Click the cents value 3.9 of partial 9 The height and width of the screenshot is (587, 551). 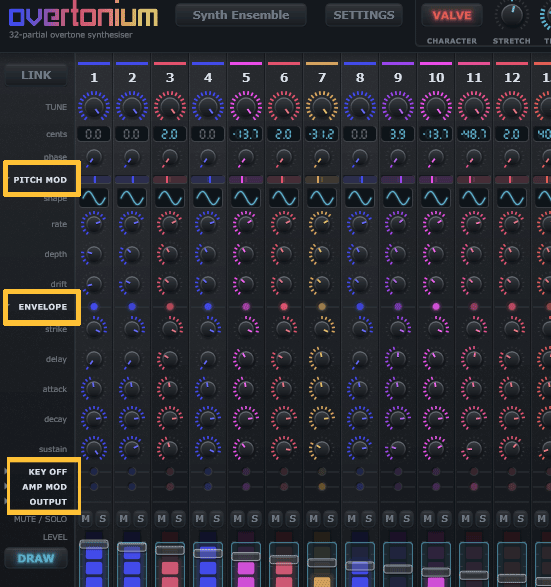coord(398,134)
